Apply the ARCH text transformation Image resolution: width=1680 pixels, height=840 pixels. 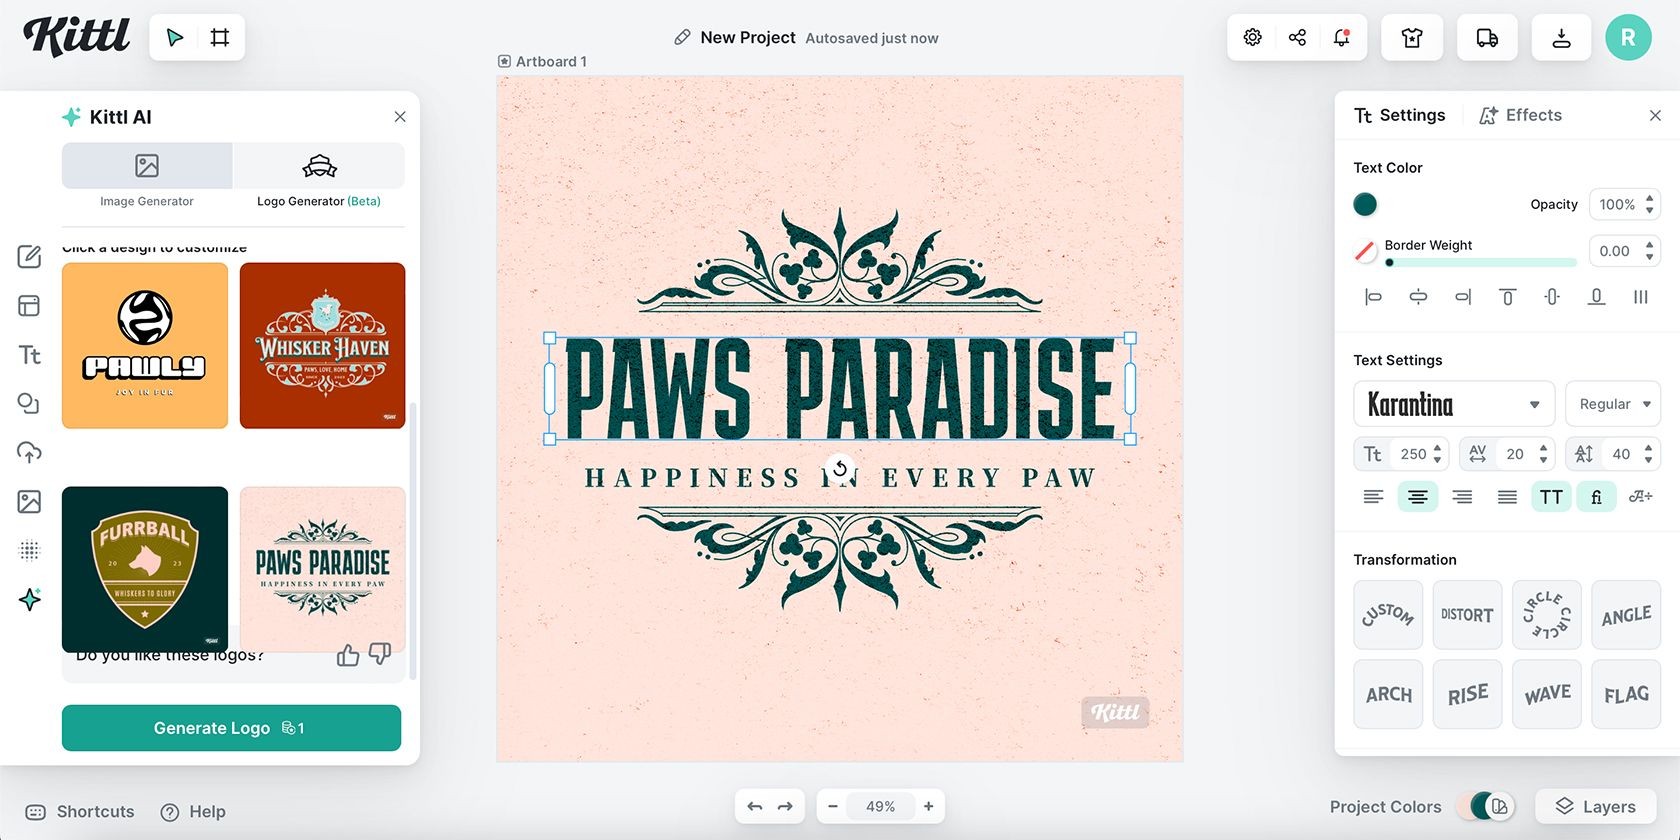[x=1388, y=694]
